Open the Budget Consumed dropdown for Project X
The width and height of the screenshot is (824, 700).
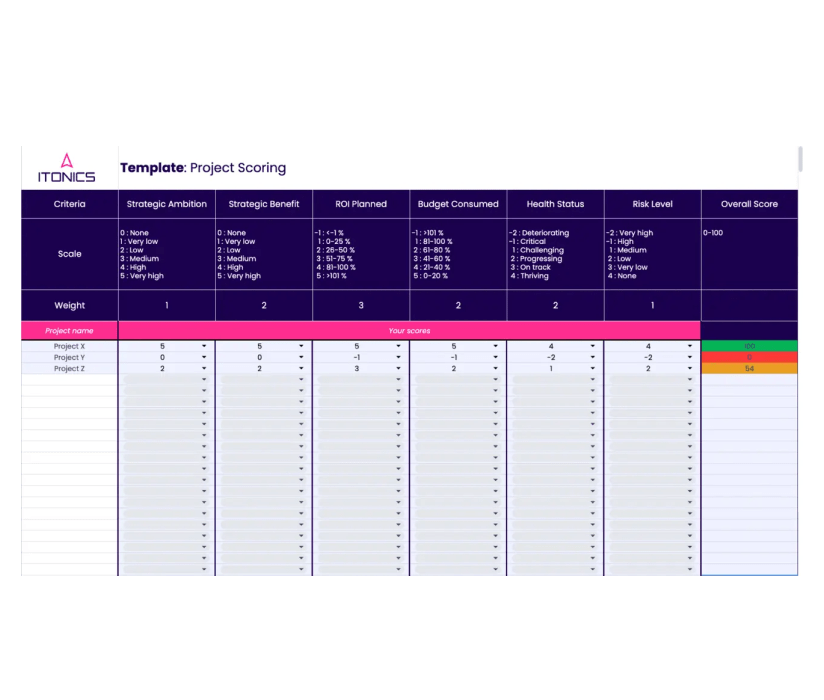(x=495, y=345)
